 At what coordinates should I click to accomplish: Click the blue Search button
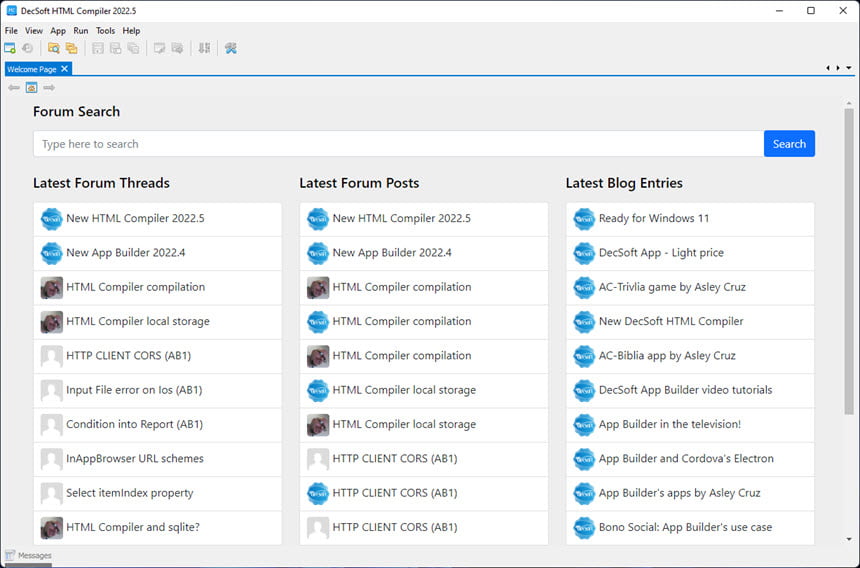point(789,144)
